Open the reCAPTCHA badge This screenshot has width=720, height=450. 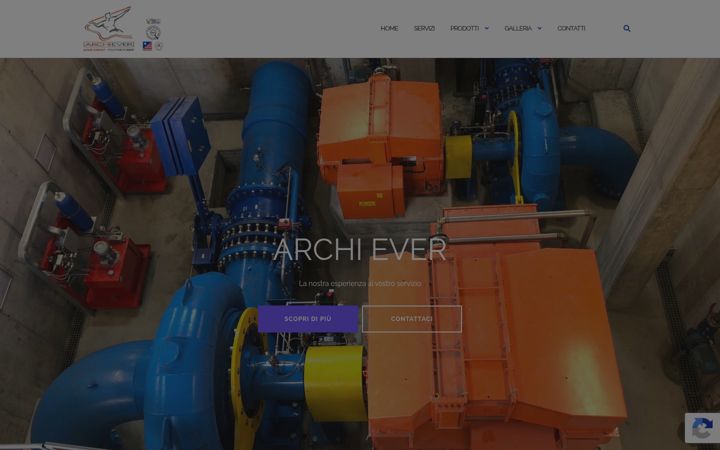click(x=702, y=428)
